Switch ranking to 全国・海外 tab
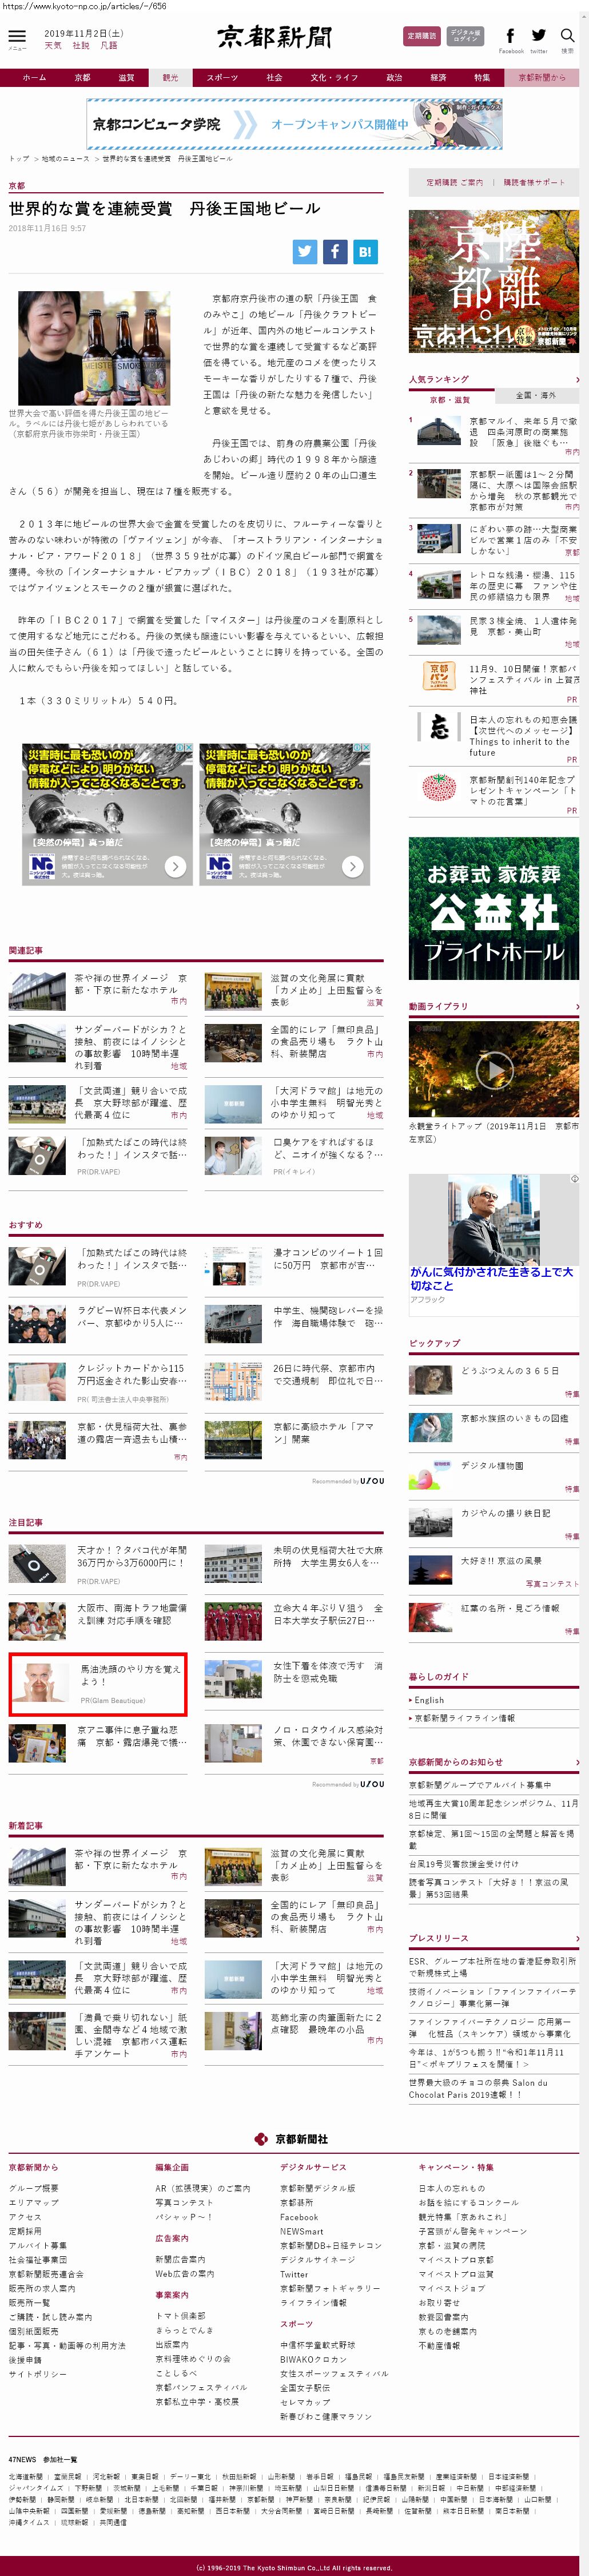This screenshot has height=2576, width=589. click(x=535, y=396)
